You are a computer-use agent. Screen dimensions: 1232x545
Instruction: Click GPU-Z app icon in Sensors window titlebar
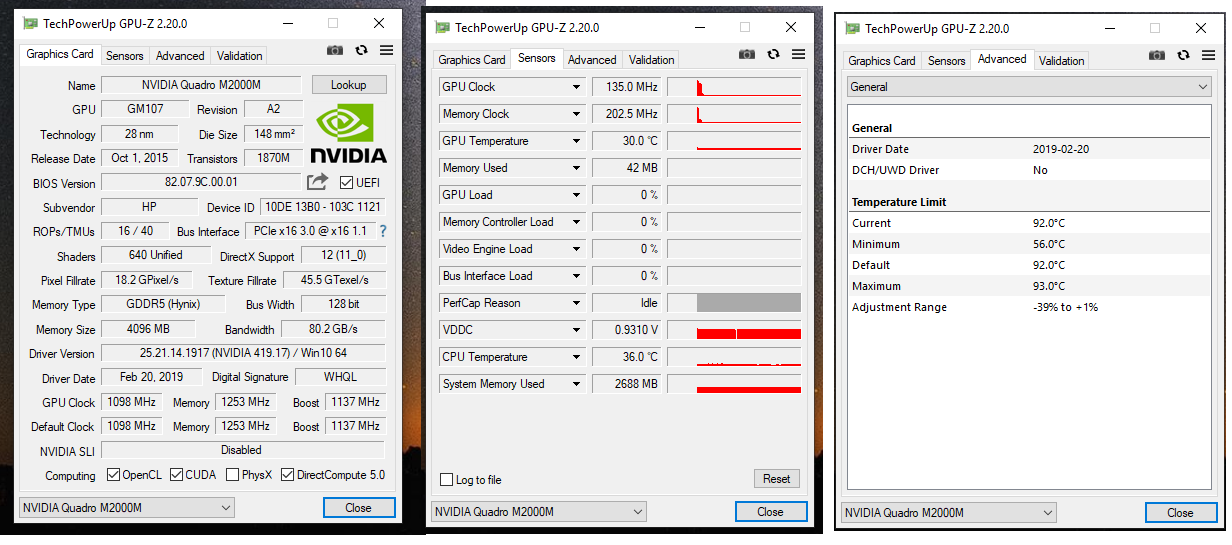point(443,27)
